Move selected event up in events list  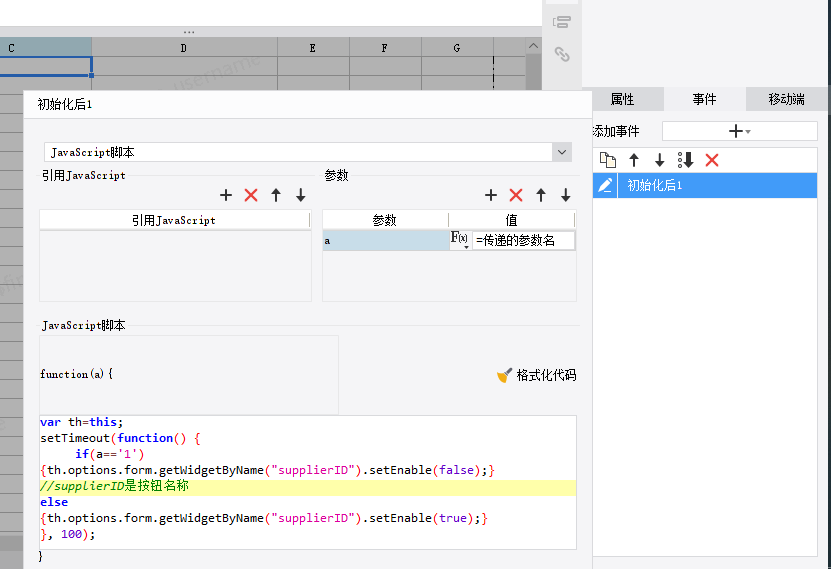(633, 160)
